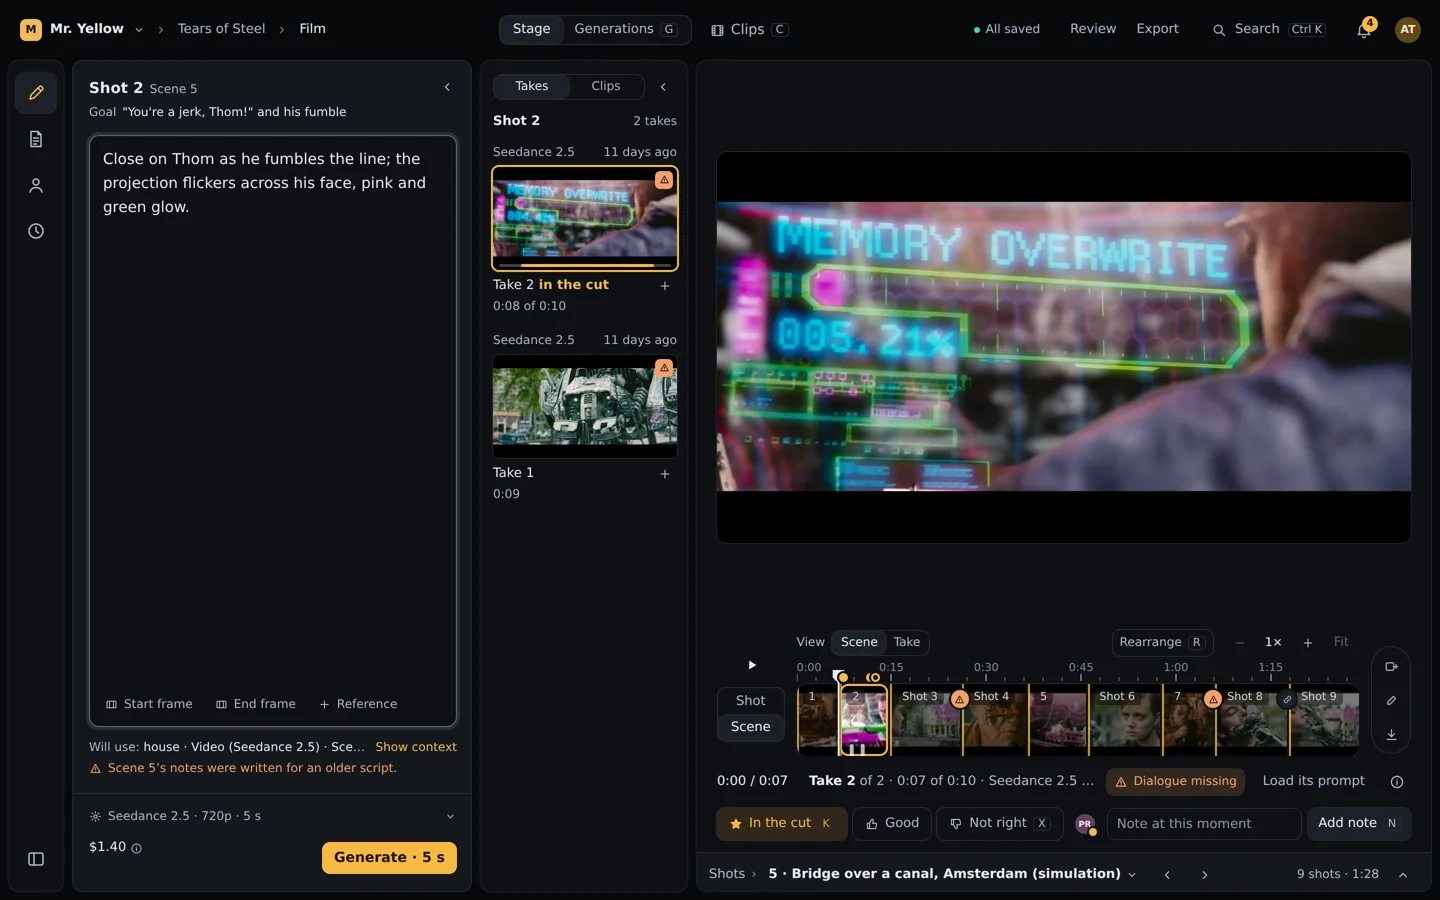Viewport: 1440px width, 900px height.
Task: Click the info icon beside Load its prompt
Action: [x=1397, y=782]
